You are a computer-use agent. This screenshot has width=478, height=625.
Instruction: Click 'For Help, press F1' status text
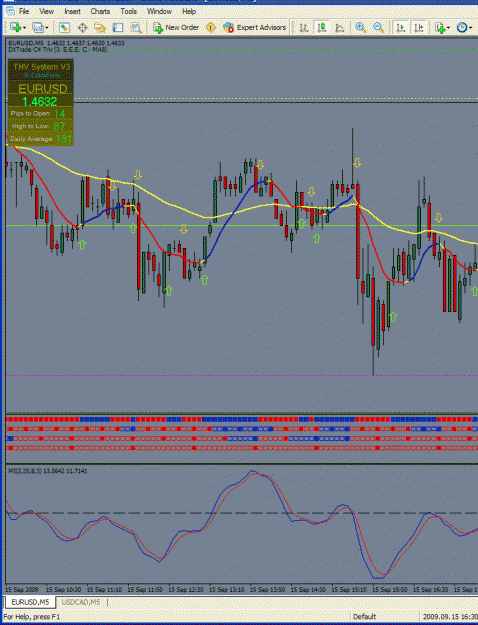(31, 617)
